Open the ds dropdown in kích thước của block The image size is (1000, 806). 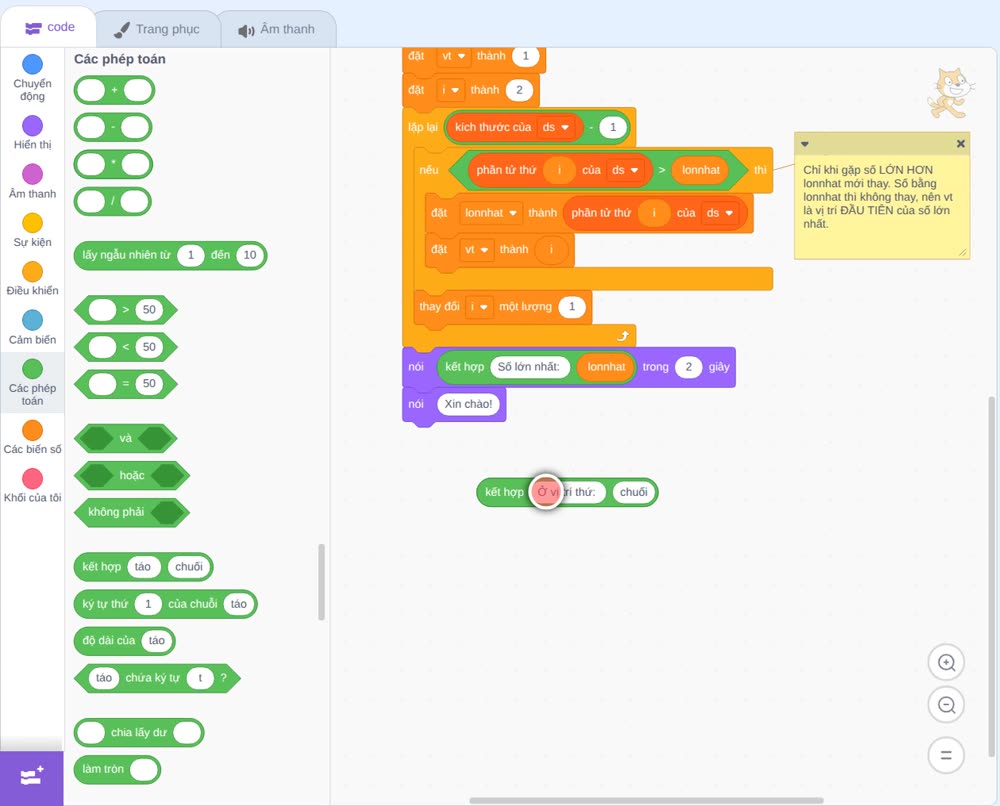[x=556, y=128]
